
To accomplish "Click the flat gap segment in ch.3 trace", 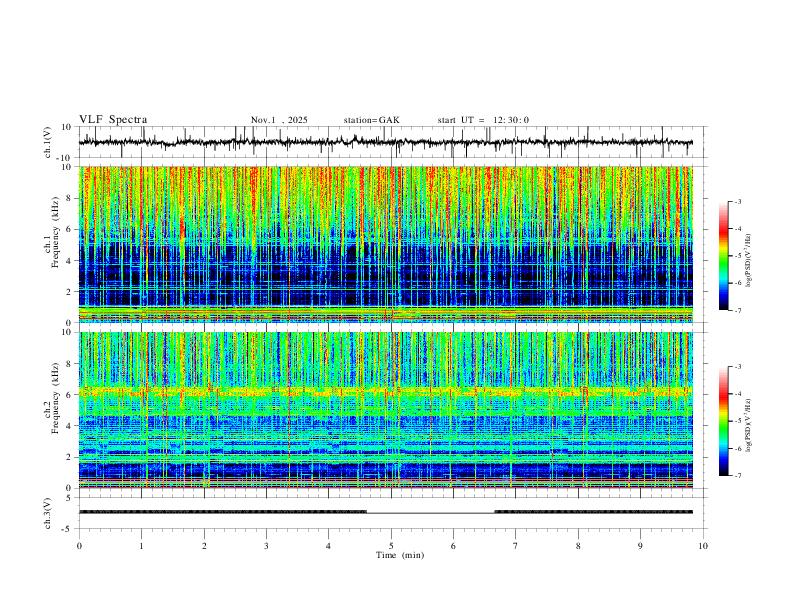I will pos(430,513).
